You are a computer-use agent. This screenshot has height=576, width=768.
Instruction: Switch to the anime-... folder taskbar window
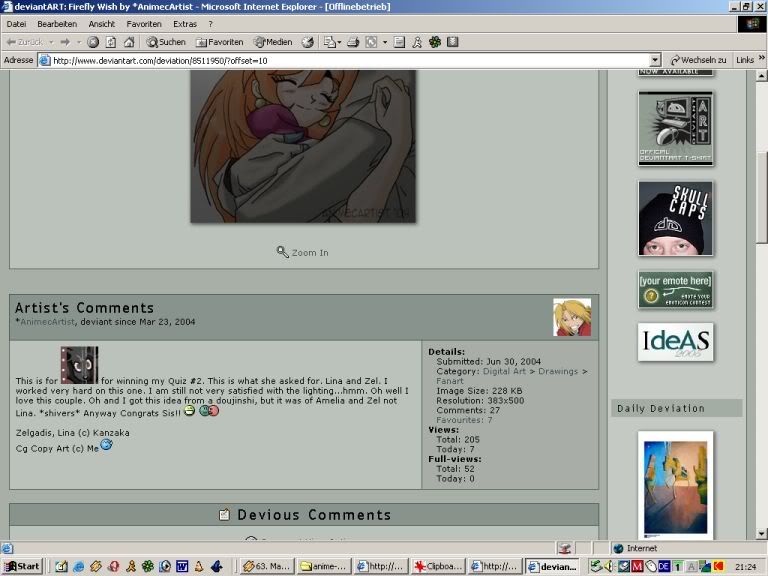tap(324, 566)
